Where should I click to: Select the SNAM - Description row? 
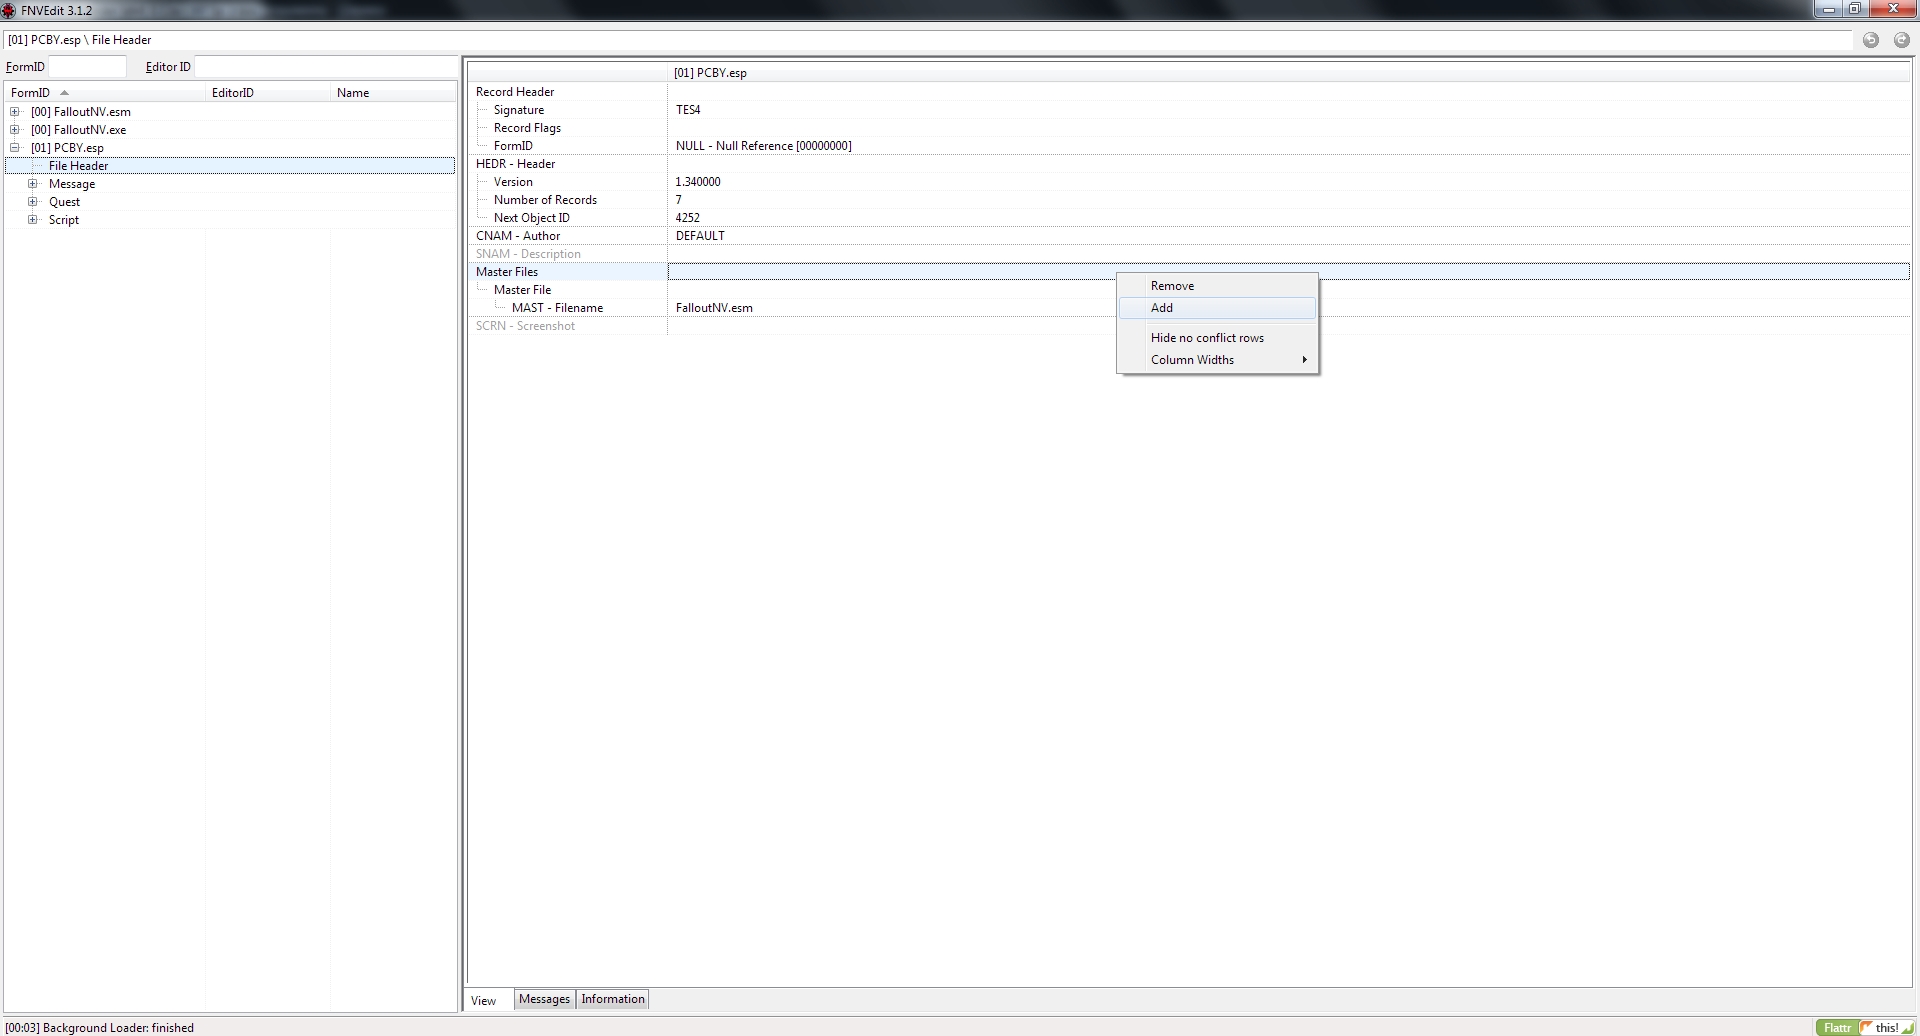1189,254
